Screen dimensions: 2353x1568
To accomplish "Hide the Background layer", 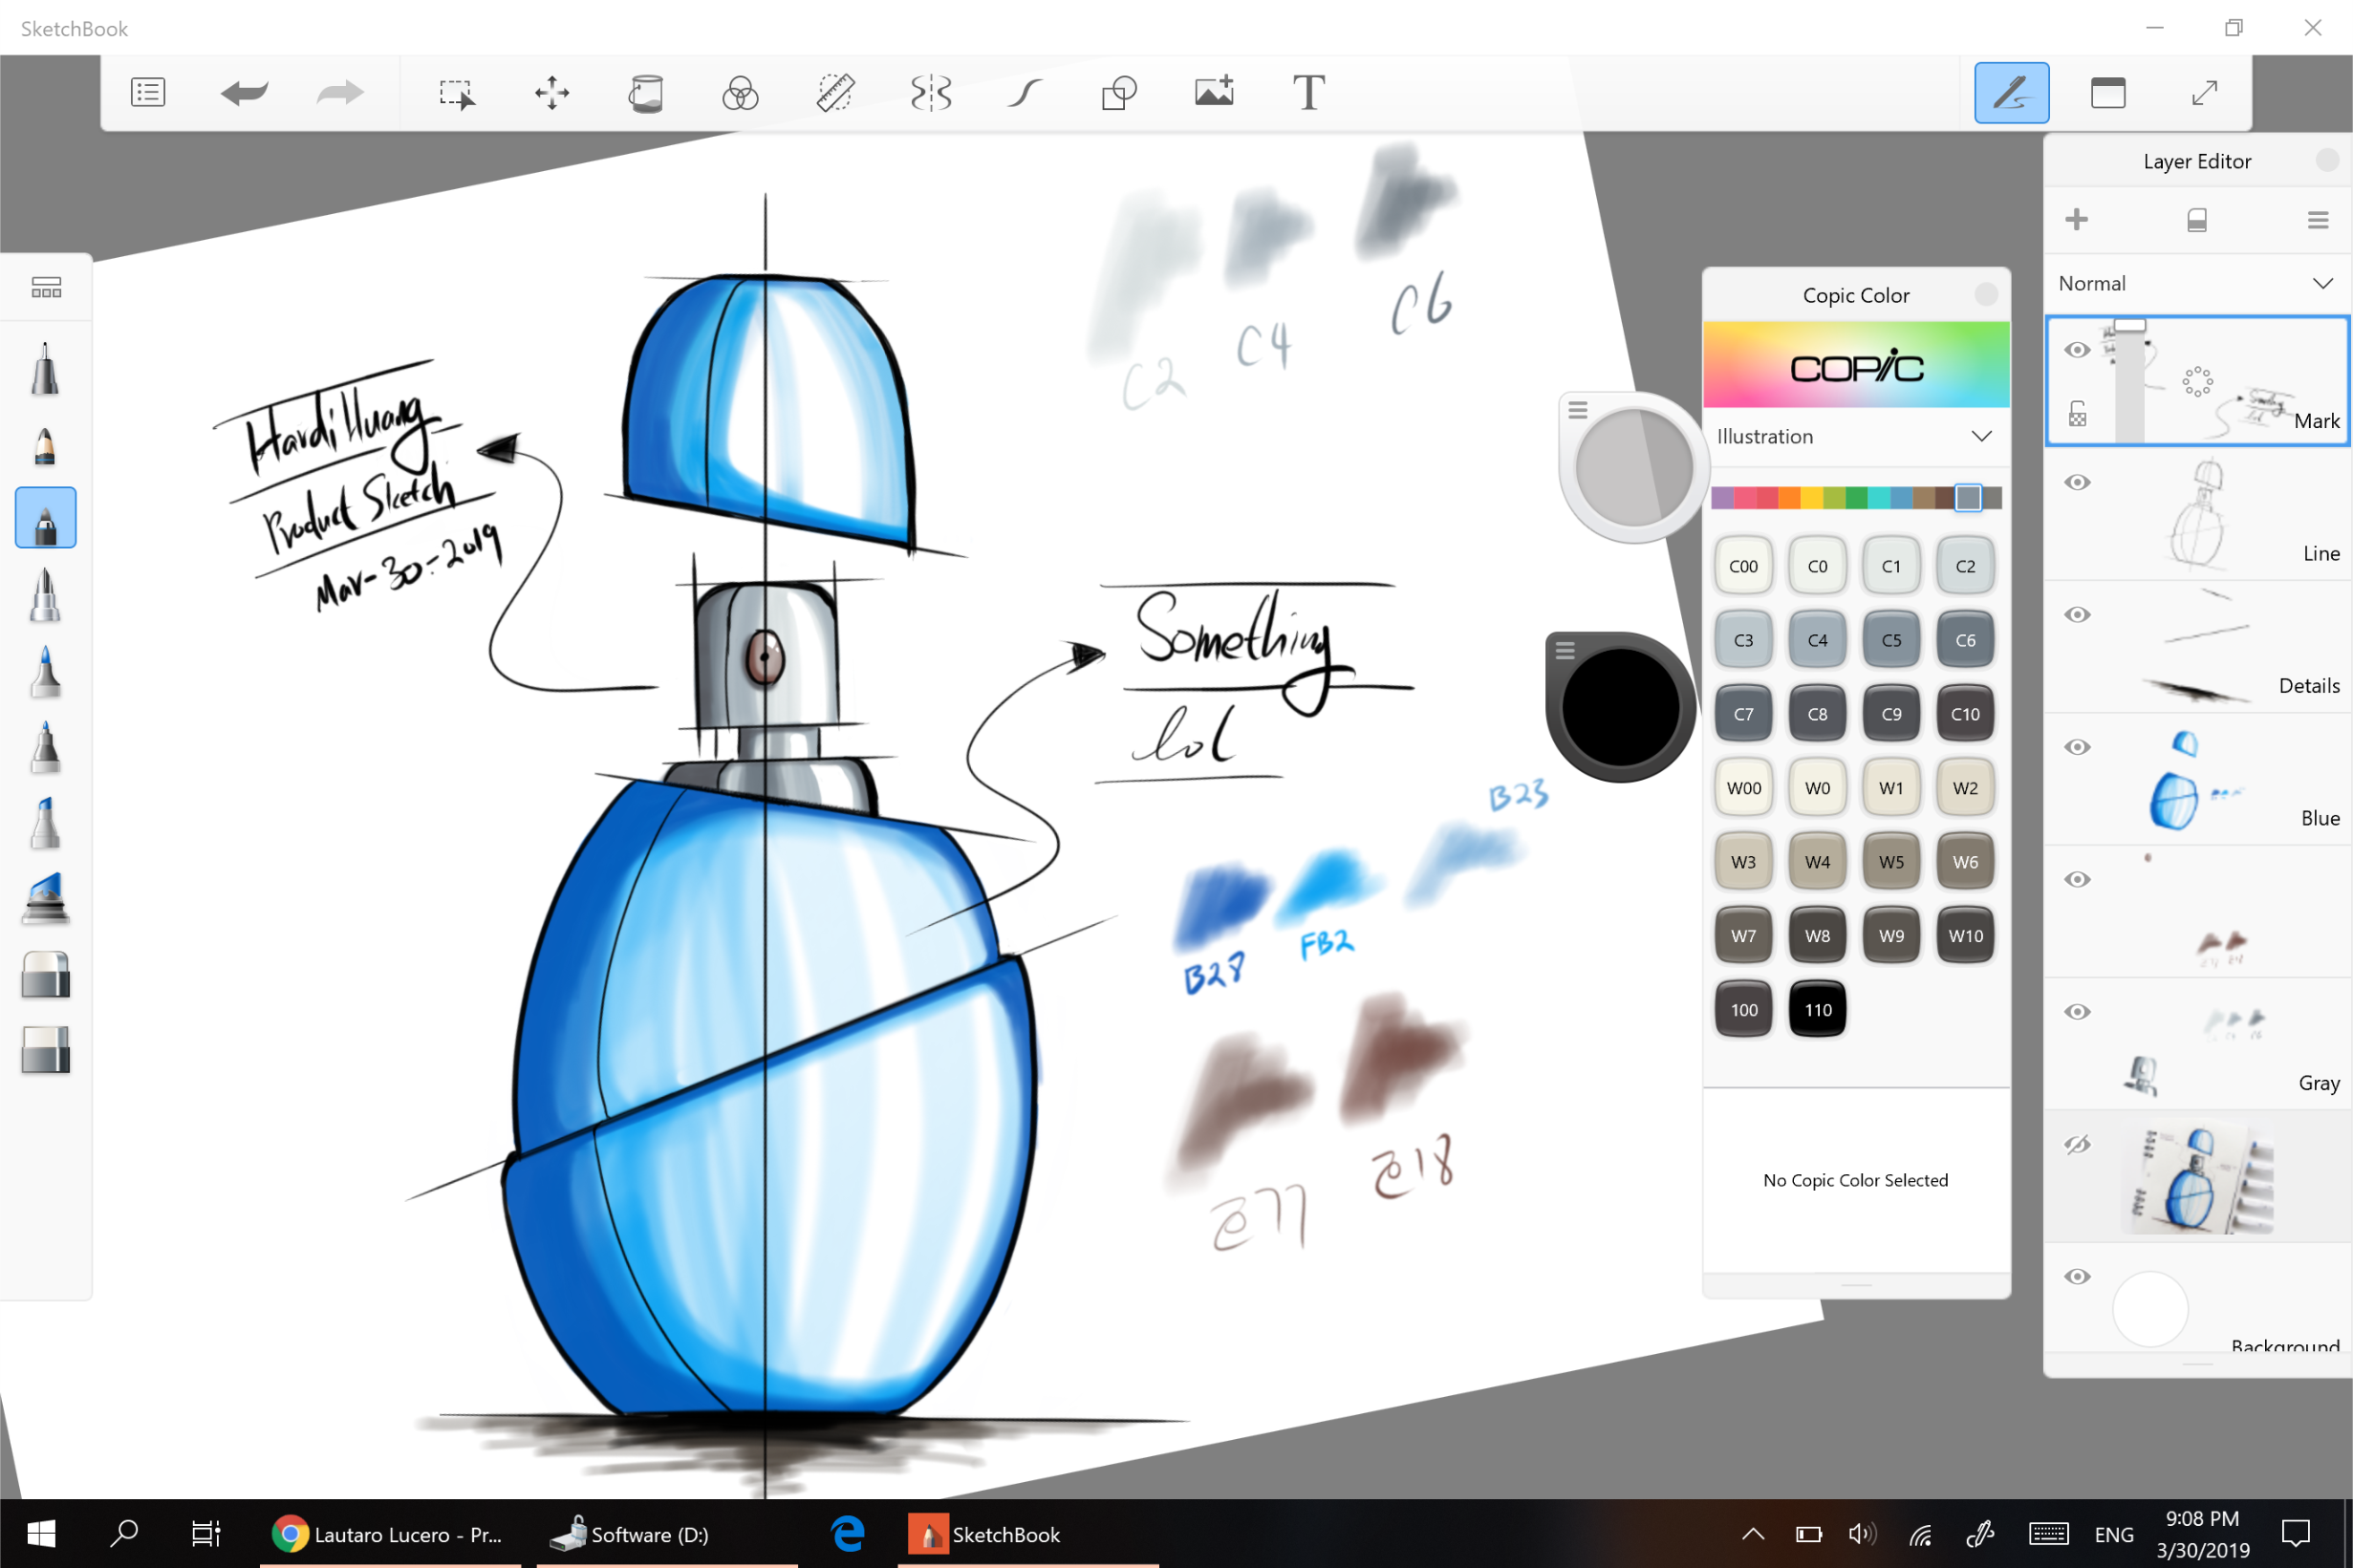I will [2077, 1277].
